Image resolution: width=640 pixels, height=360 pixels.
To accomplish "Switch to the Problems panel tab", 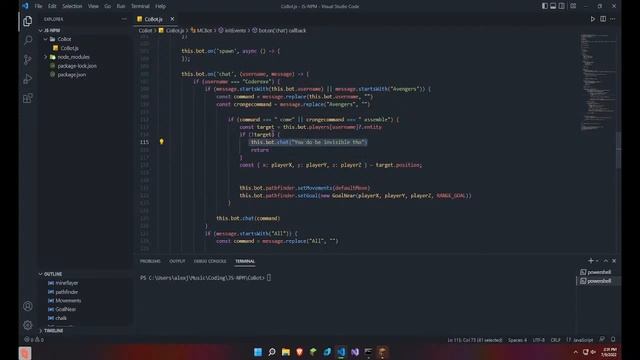I will click(150, 261).
